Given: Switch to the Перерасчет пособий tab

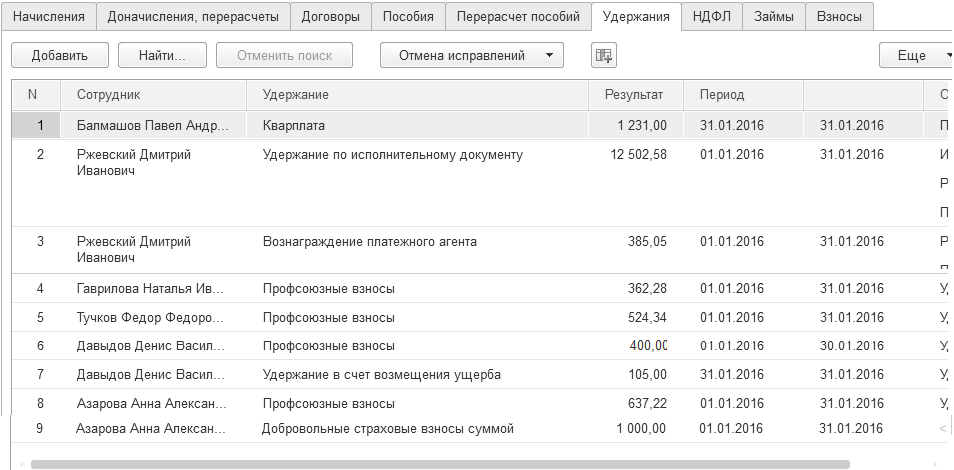Looking at the screenshot, I should [517, 16].
